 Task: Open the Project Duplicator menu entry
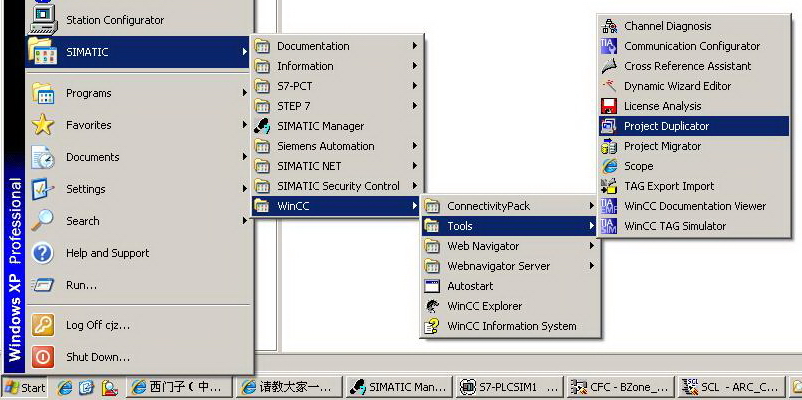pyautogui.click(x=666, y=126)
